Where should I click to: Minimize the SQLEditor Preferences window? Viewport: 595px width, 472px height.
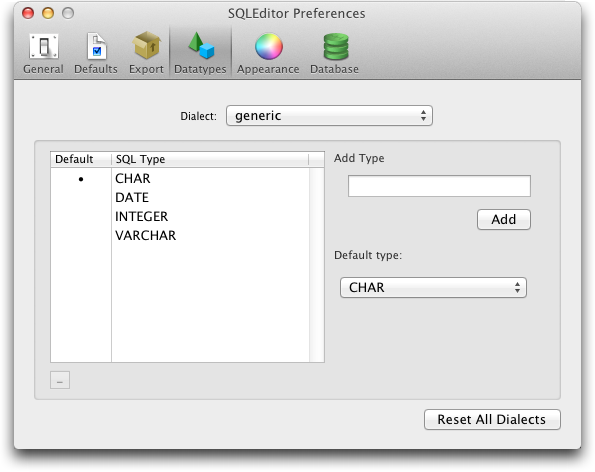tap(48, 13)
